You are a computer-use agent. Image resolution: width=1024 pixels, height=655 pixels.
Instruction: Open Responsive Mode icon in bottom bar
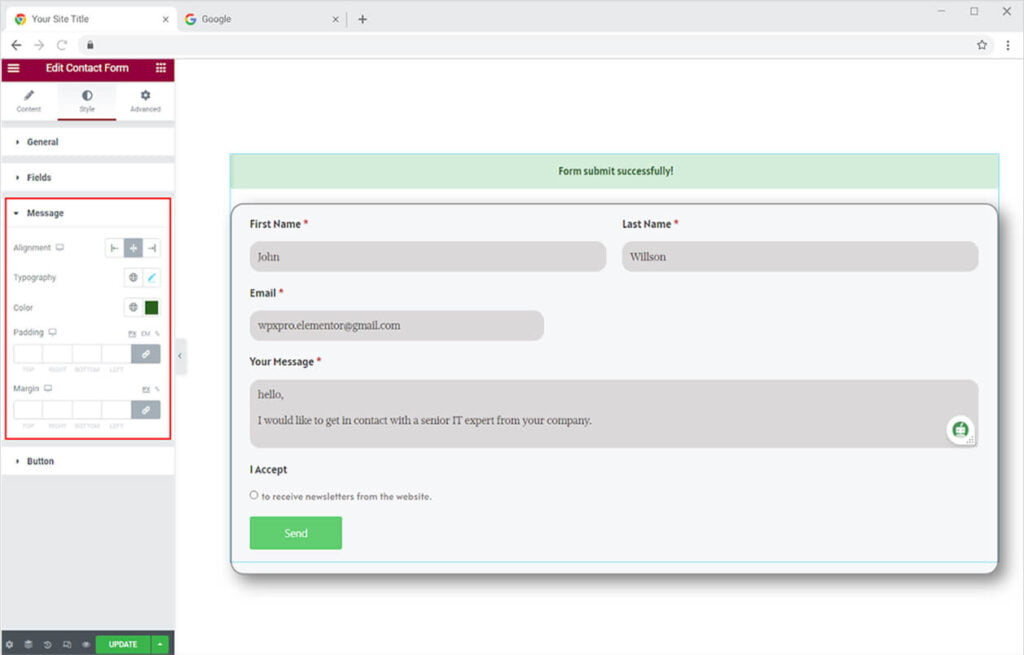point(67,645)
